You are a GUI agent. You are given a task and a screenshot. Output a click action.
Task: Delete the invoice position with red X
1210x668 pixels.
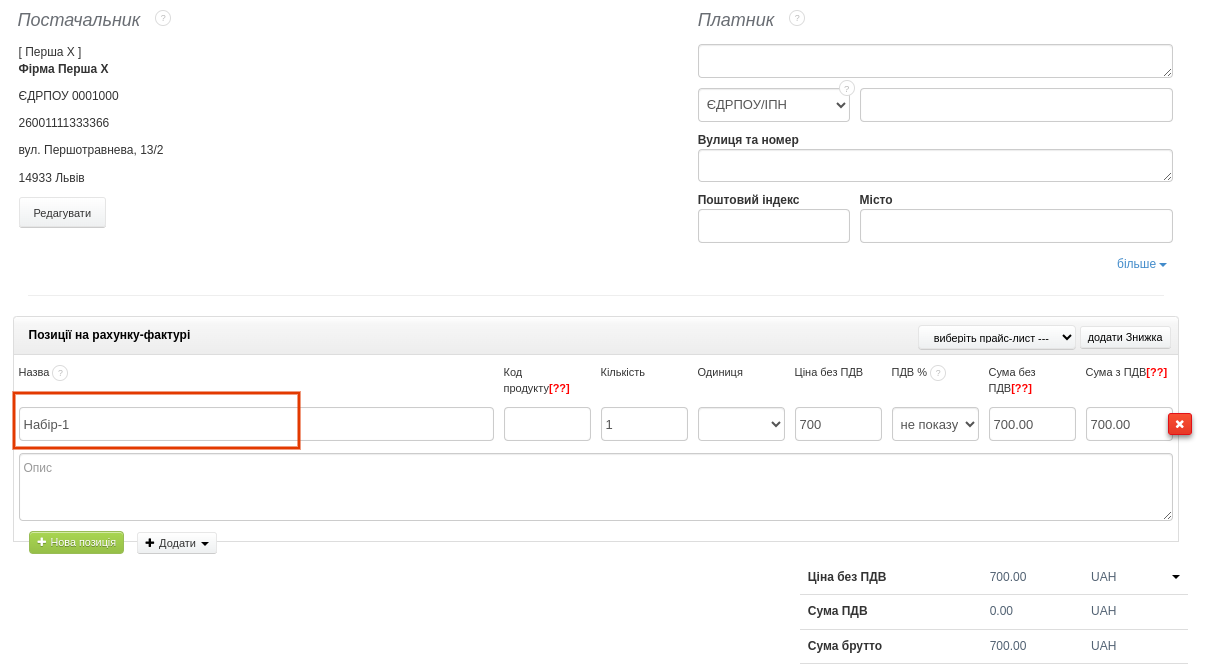[1179, 424]
